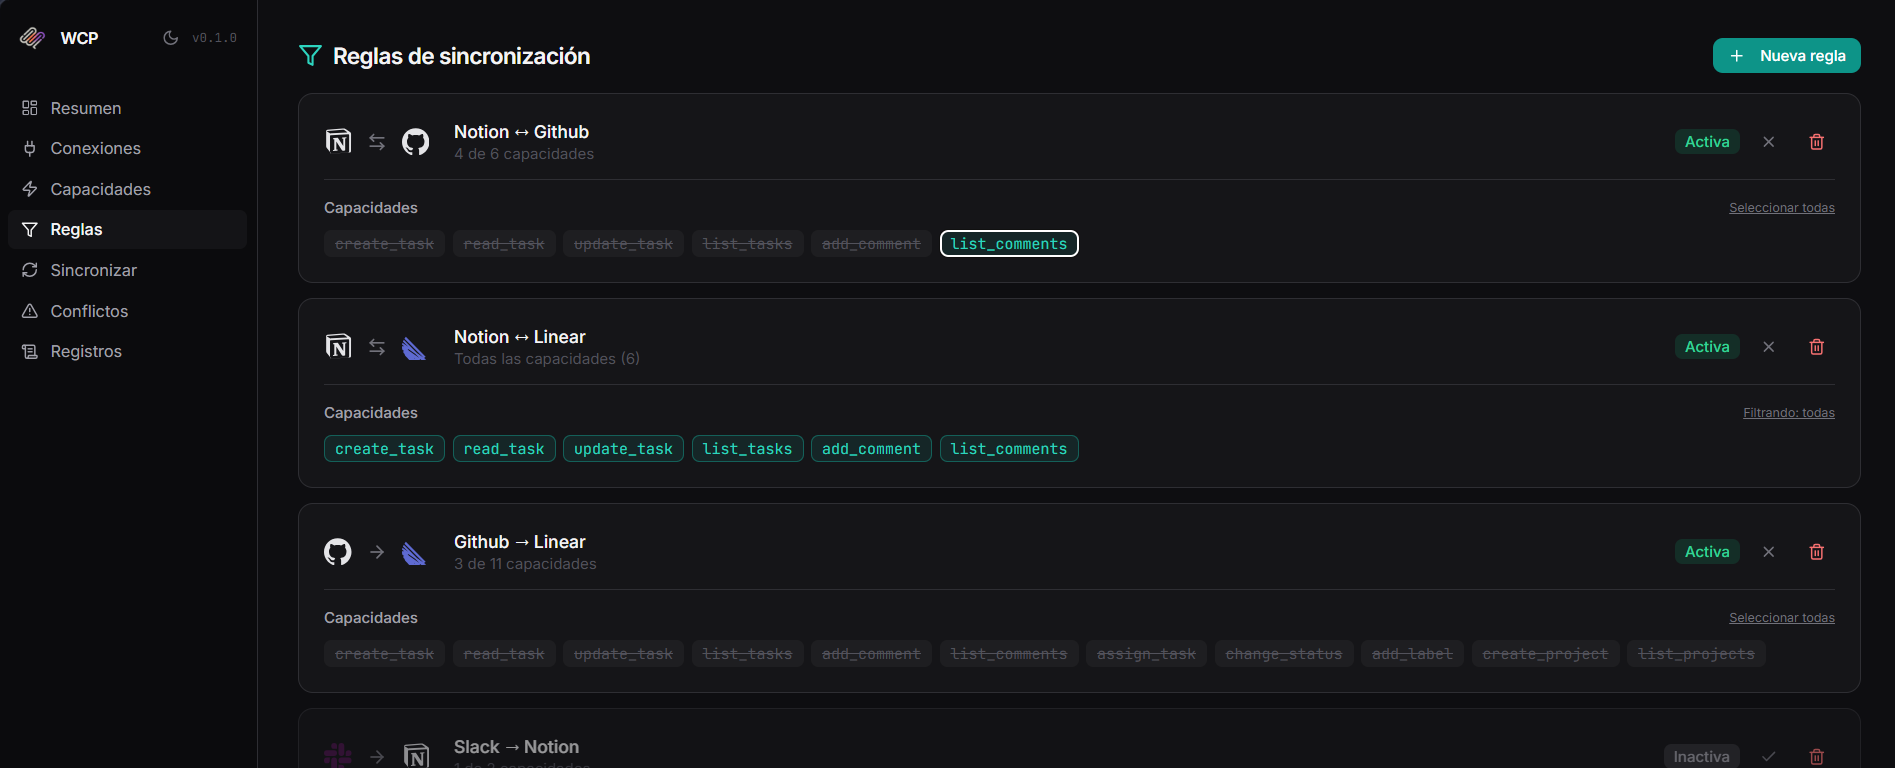Delete the Notion ↔ Github rule

pyautogui.click(x=1817, y=142)
